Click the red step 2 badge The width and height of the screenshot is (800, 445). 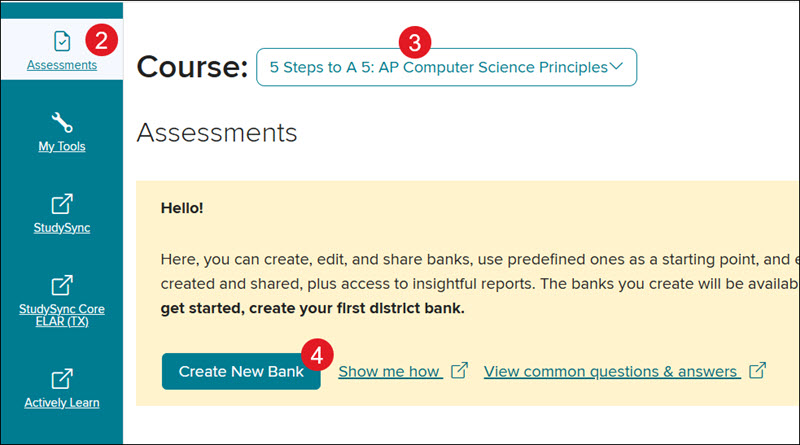(102, 40)
